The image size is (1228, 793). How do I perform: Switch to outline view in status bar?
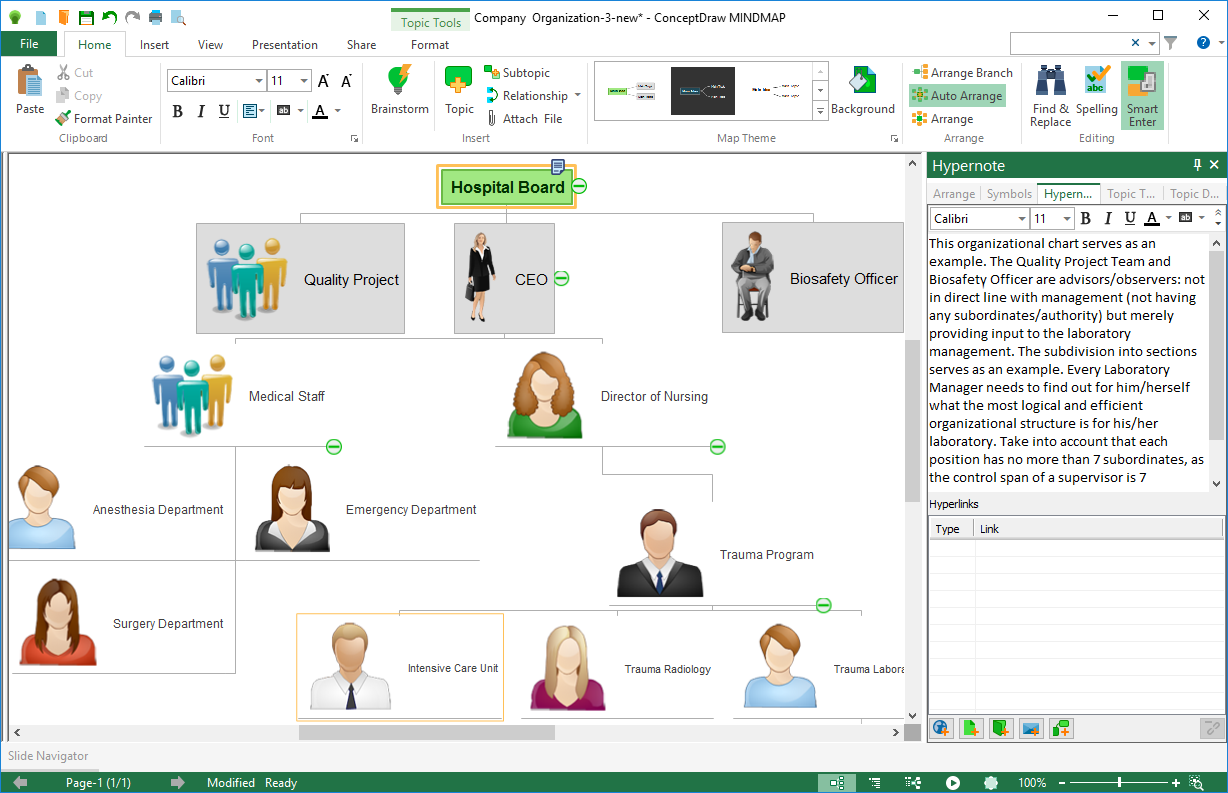874,783
